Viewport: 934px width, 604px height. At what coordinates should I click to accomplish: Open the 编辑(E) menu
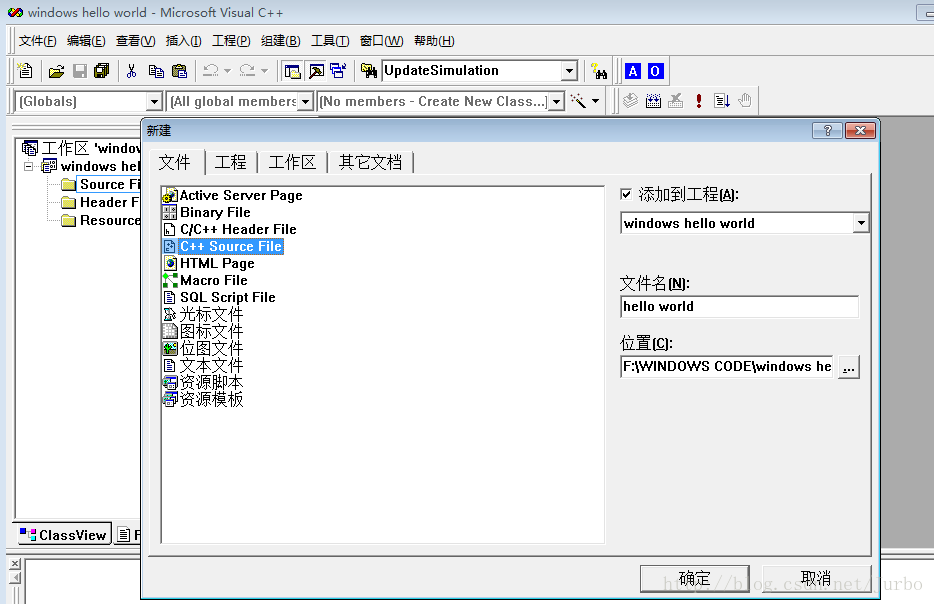point(86,41)
